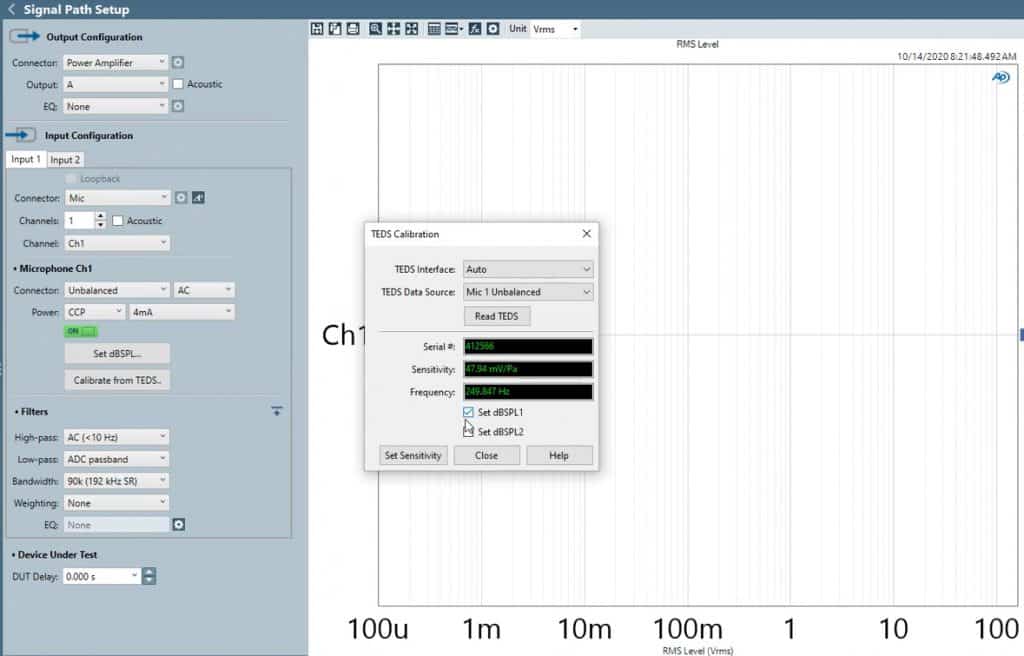Open the TEDS Interface dropdown
This screenshot has height=656, width=1024.
point(528,269)
